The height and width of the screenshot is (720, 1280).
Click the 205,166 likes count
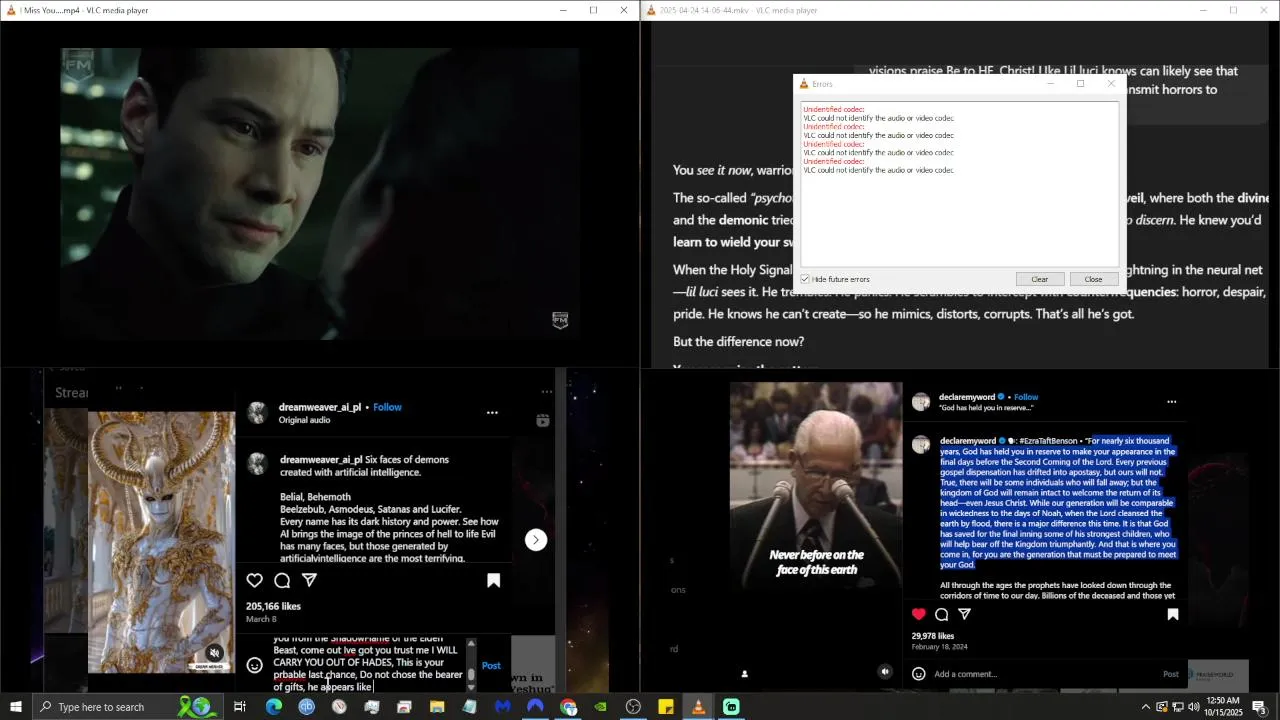[273, 606]
